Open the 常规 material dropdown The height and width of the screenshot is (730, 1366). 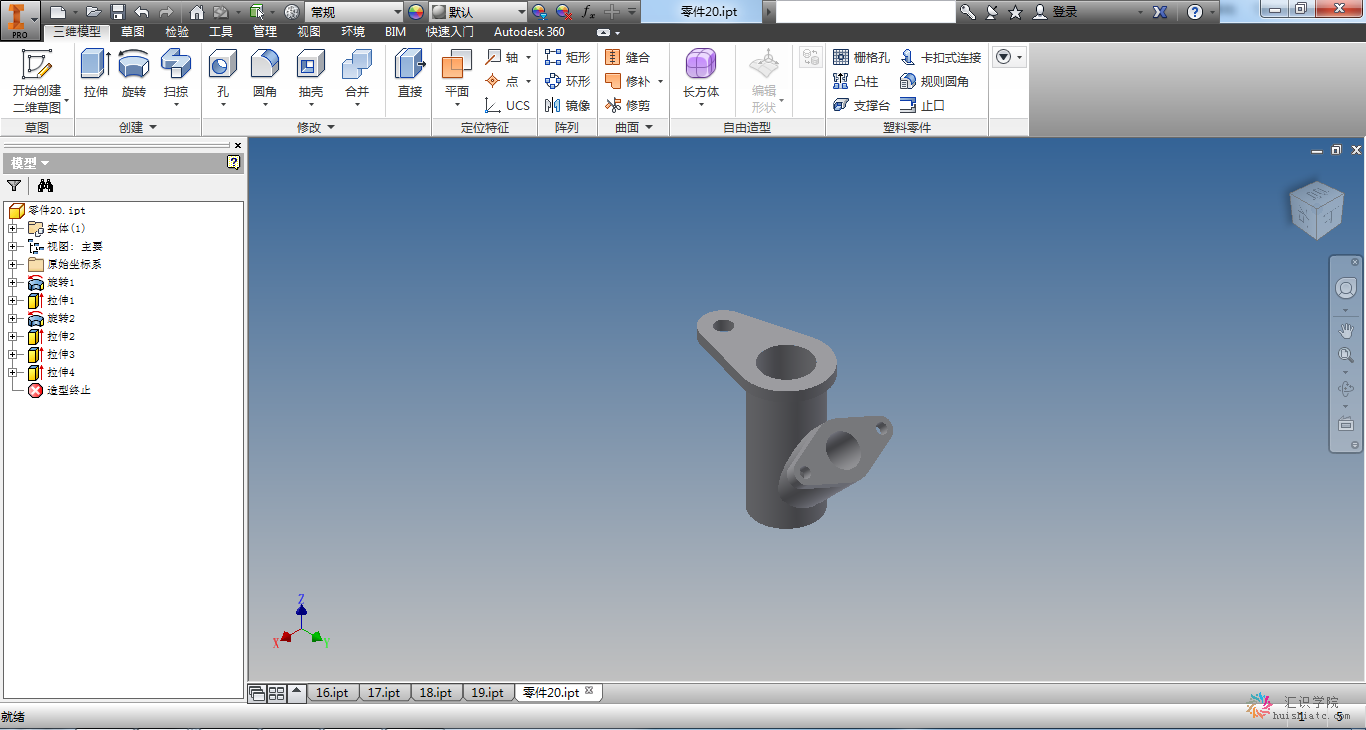click(354, 12)
